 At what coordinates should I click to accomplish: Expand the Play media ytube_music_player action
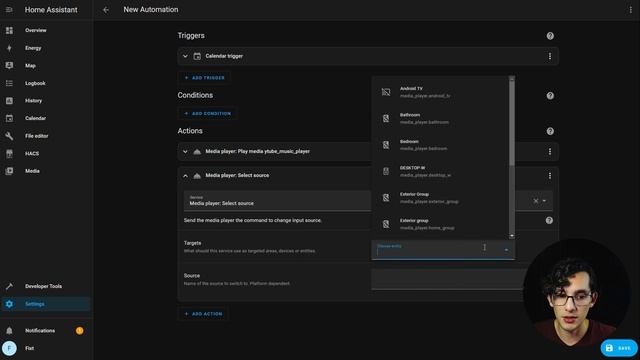[x=185, y=151]
